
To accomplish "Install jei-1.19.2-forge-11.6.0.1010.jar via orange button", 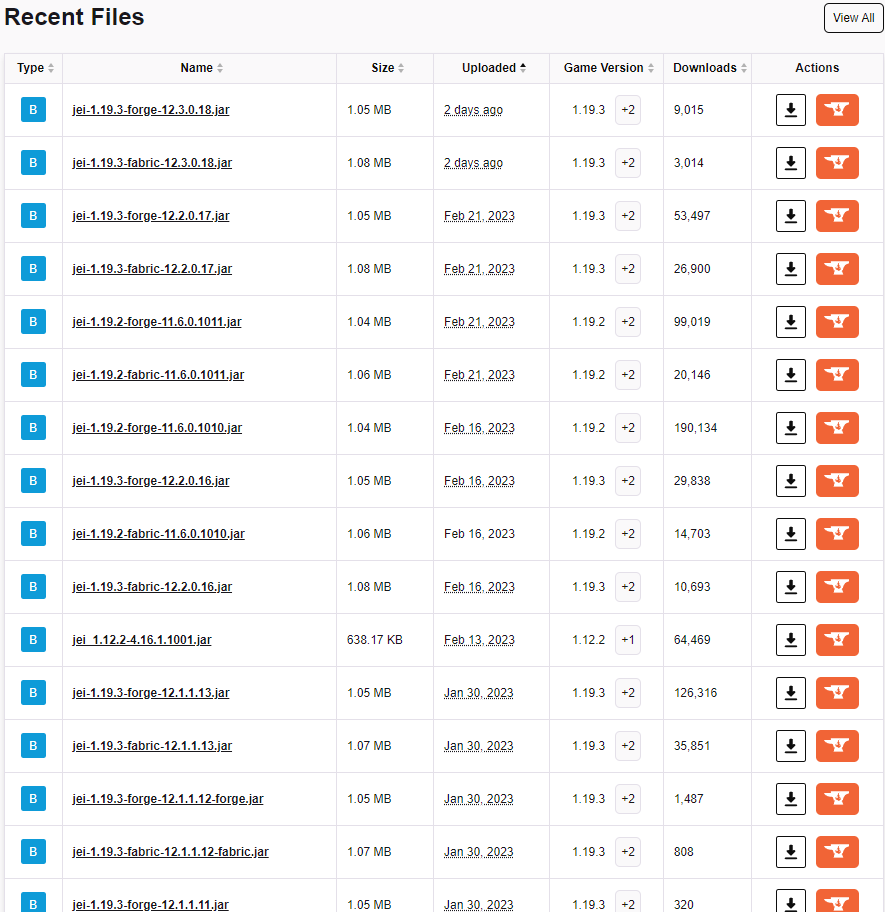I will point(837,428).
